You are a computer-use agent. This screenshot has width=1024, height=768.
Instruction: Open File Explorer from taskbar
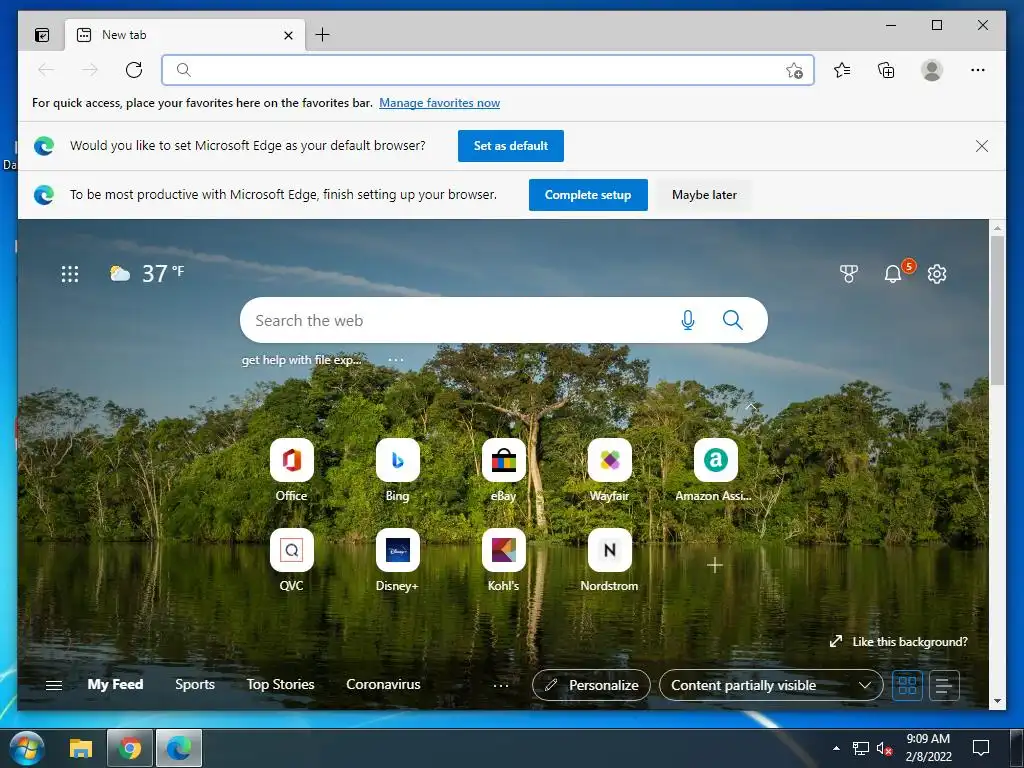point(80,748)
